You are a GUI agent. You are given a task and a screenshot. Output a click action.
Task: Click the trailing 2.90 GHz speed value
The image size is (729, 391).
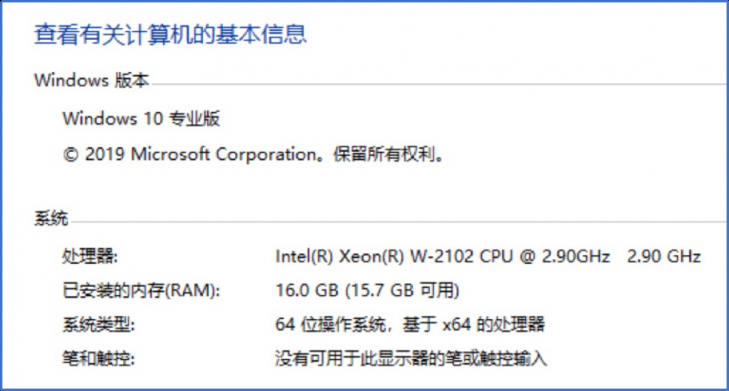663,256
